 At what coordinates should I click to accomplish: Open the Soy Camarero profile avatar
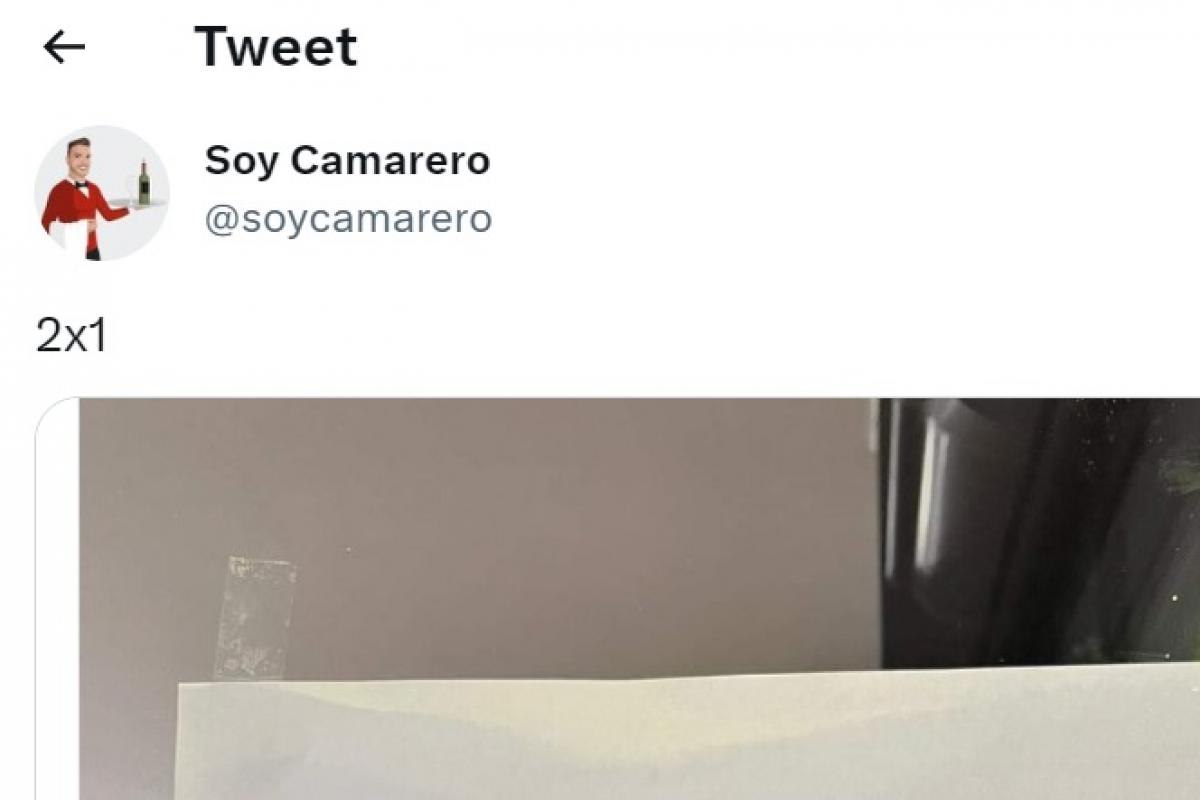[102, 193]
